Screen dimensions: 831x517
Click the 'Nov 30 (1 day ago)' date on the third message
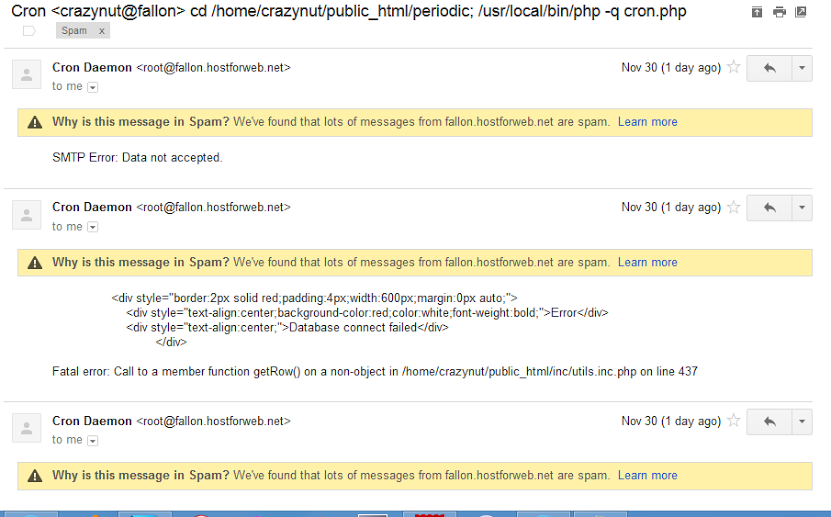pyautogui.click(x=671, y=422)
